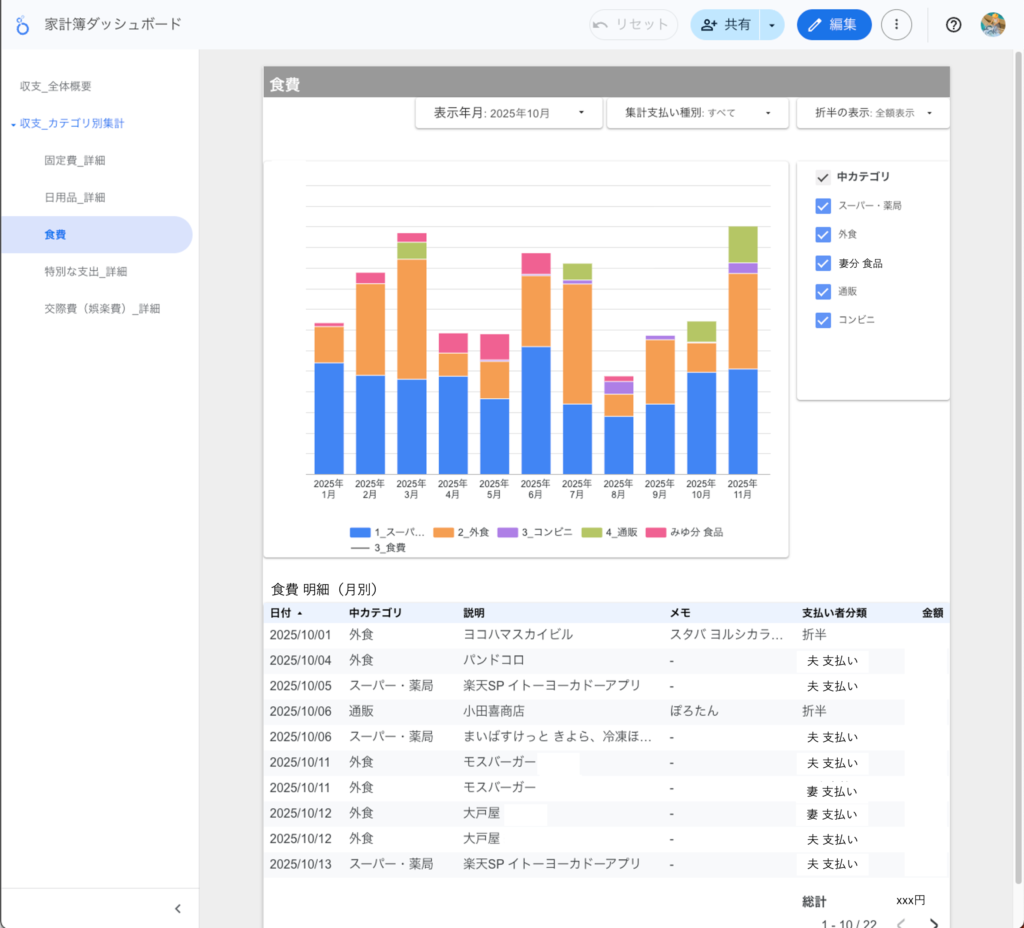
Task: Disable the コンビニ checkbox filter
Action: coord(823,321)
